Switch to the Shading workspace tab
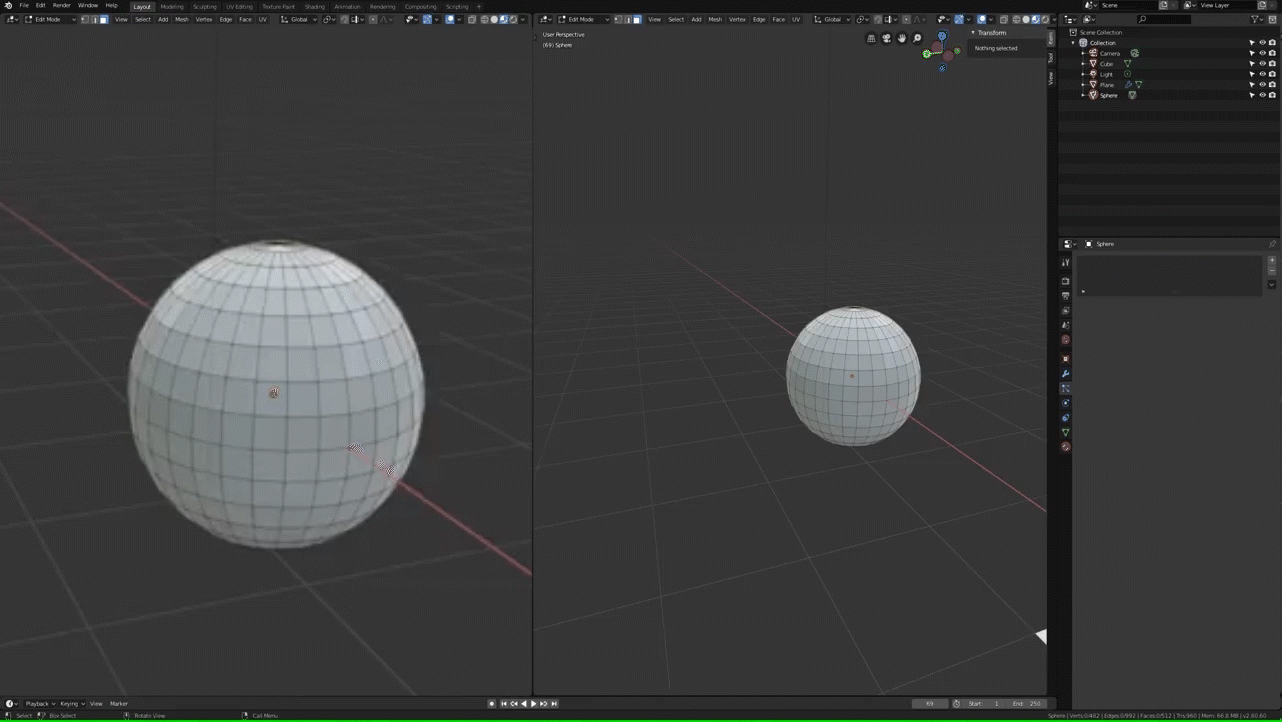This screenshot has width=1282, height=722. click(315, 7)
